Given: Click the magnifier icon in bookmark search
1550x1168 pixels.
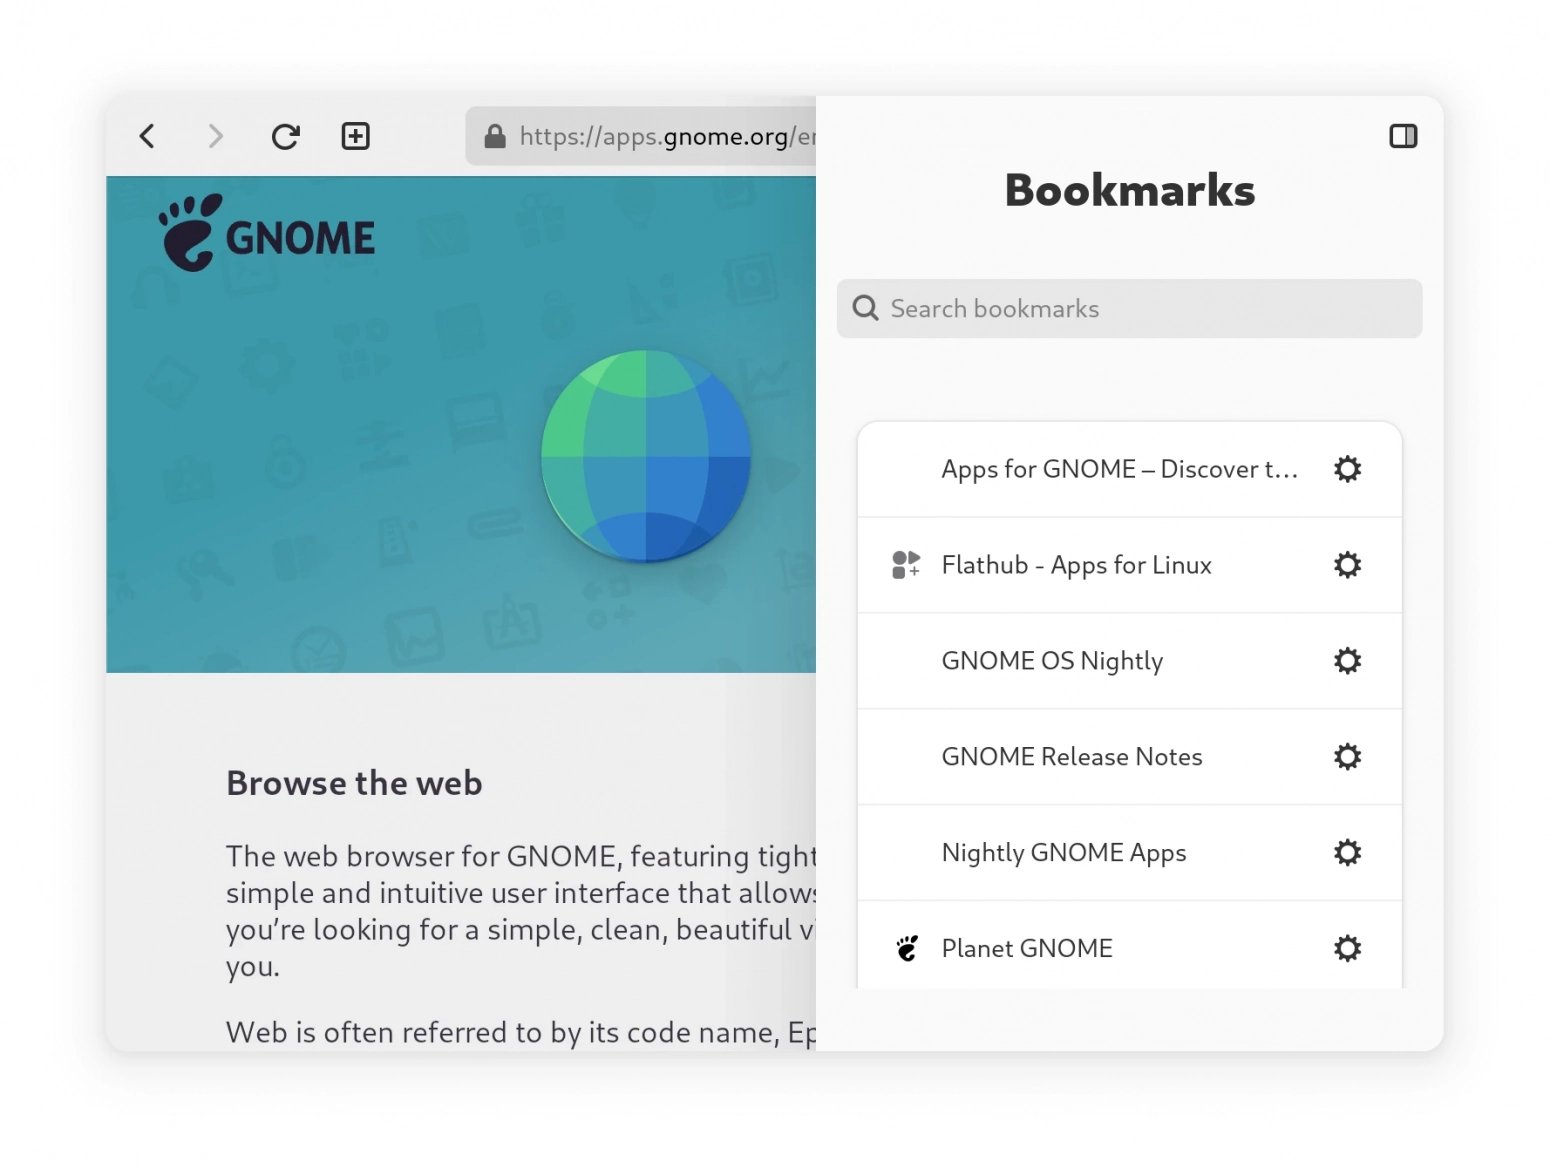Looking at the screenshot, I should 865,308.
